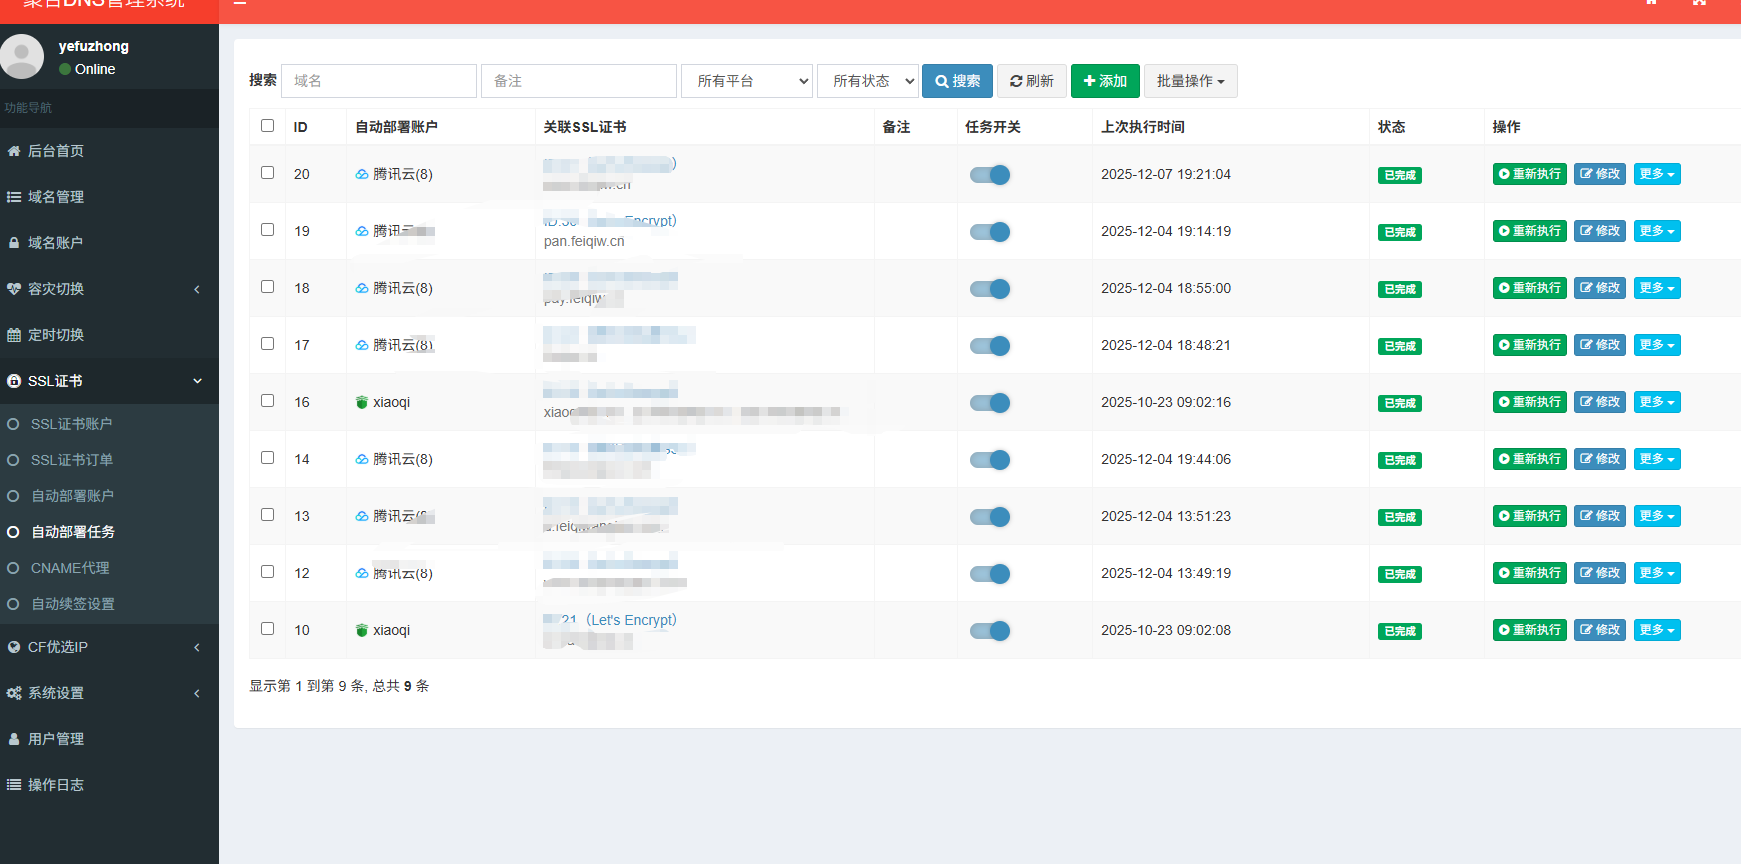Open the SSL证书订单 submenu item
This screenshot has height=864, width=1741.
click(x=72, y=460)
